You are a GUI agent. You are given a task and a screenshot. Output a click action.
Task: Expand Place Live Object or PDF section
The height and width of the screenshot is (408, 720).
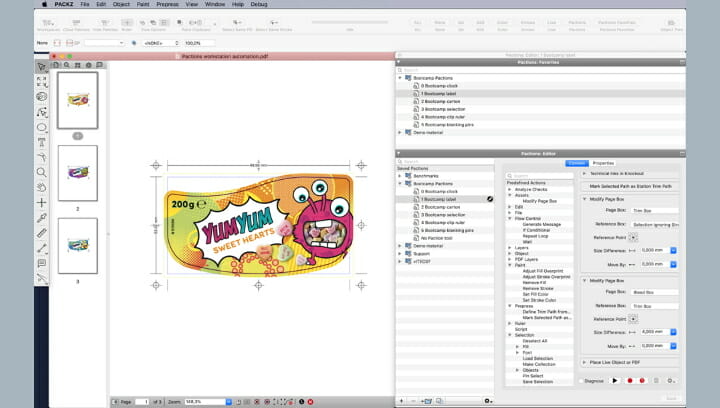(584, 362)
